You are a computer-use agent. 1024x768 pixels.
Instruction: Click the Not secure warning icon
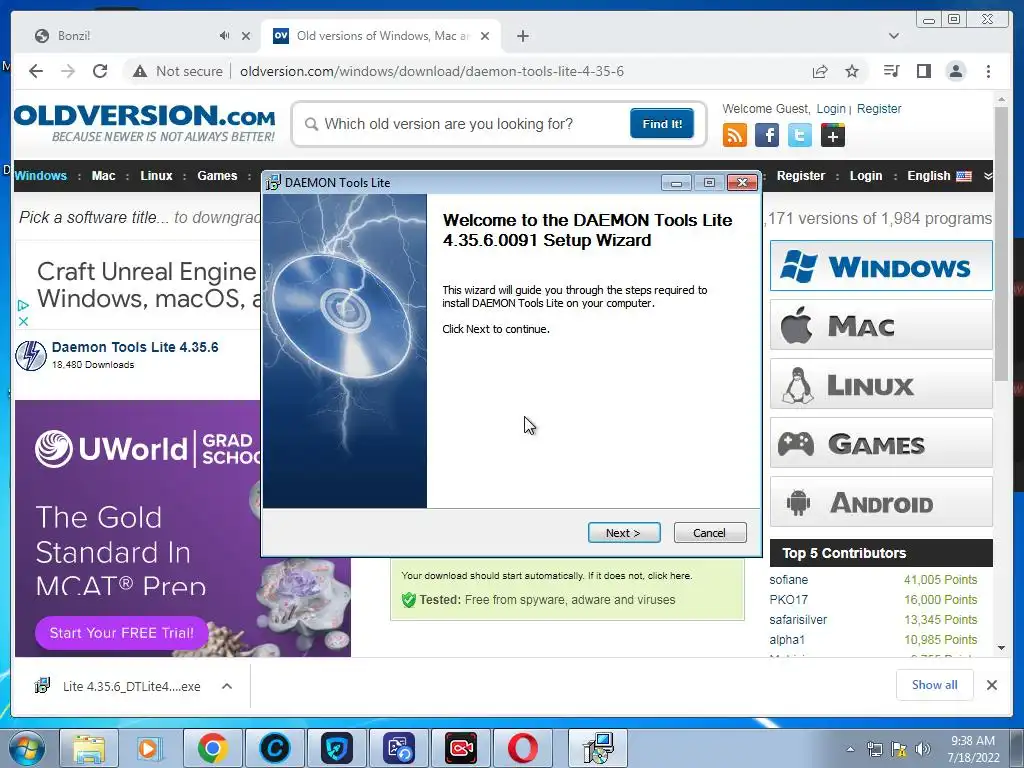click(x=140, y=71)
